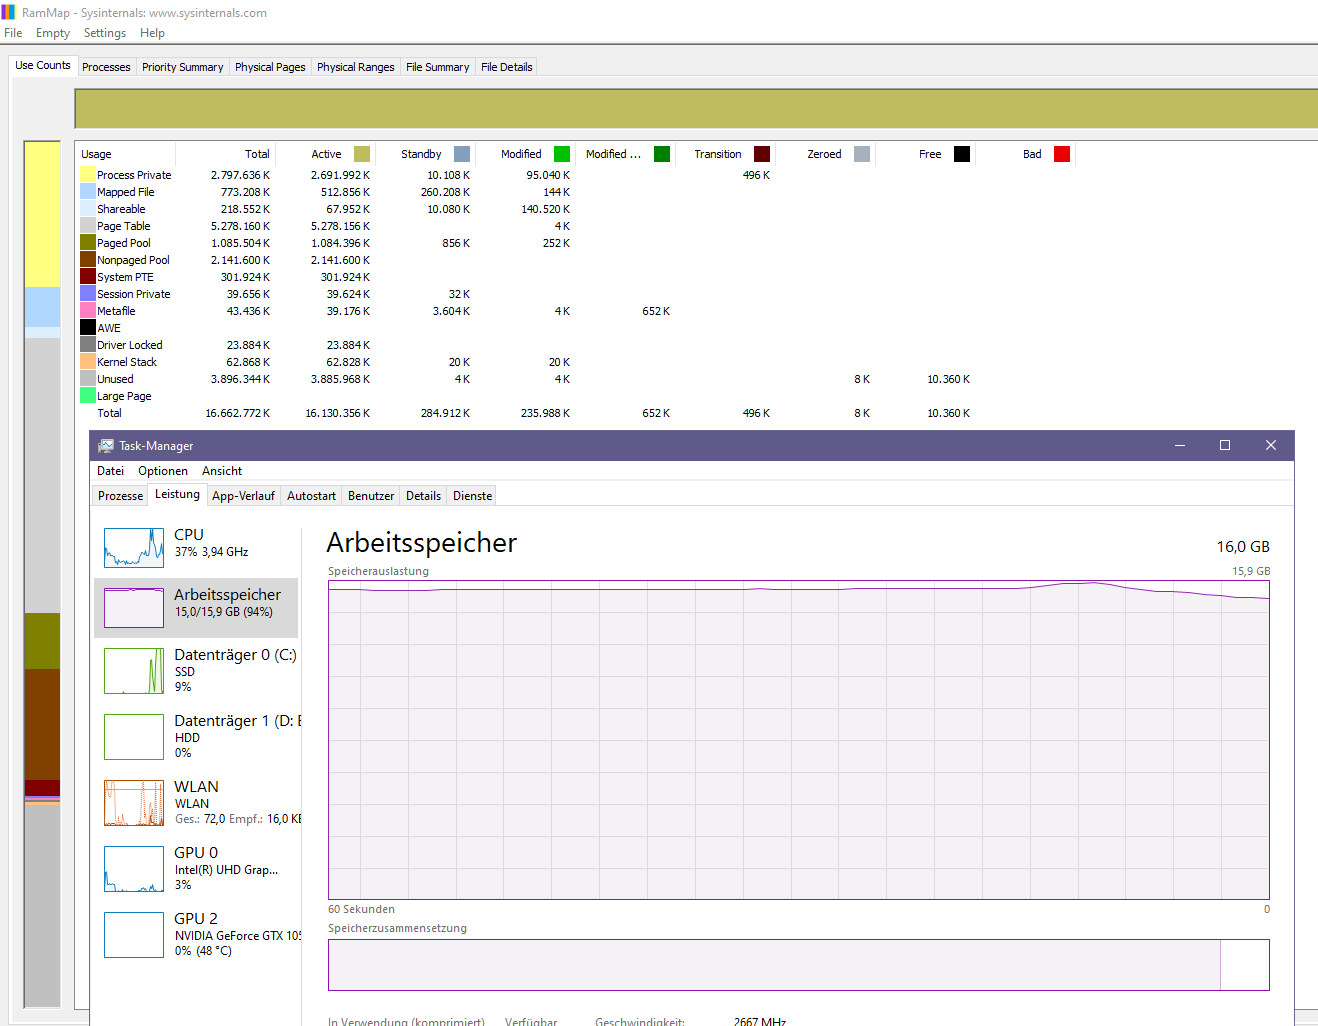Select GPU 2 NVIDIA GeForce entry

click(x=196, y=934)
